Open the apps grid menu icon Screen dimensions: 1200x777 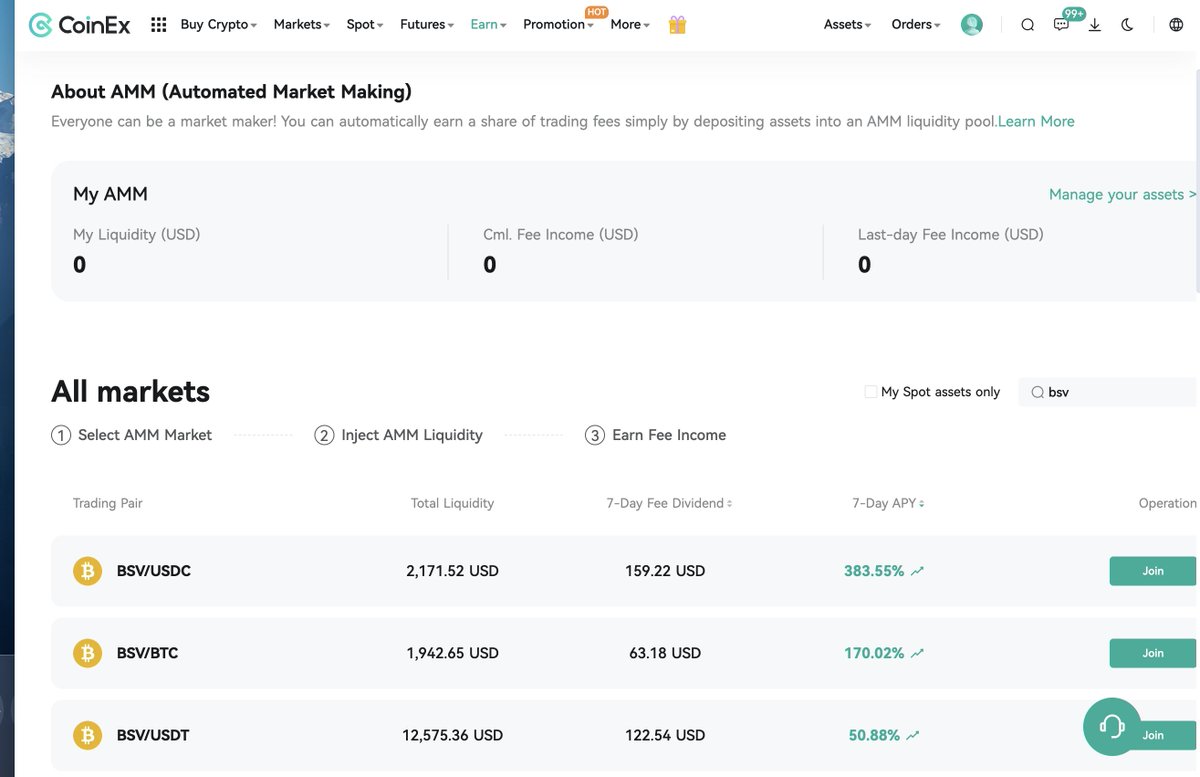coord(158,25)
